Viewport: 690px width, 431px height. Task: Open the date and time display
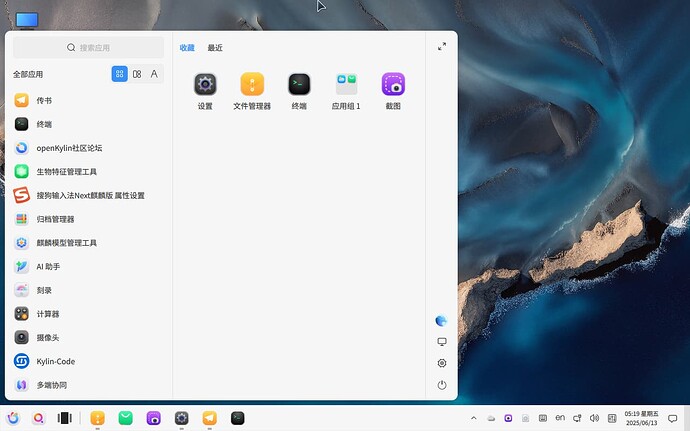(639, 418)
